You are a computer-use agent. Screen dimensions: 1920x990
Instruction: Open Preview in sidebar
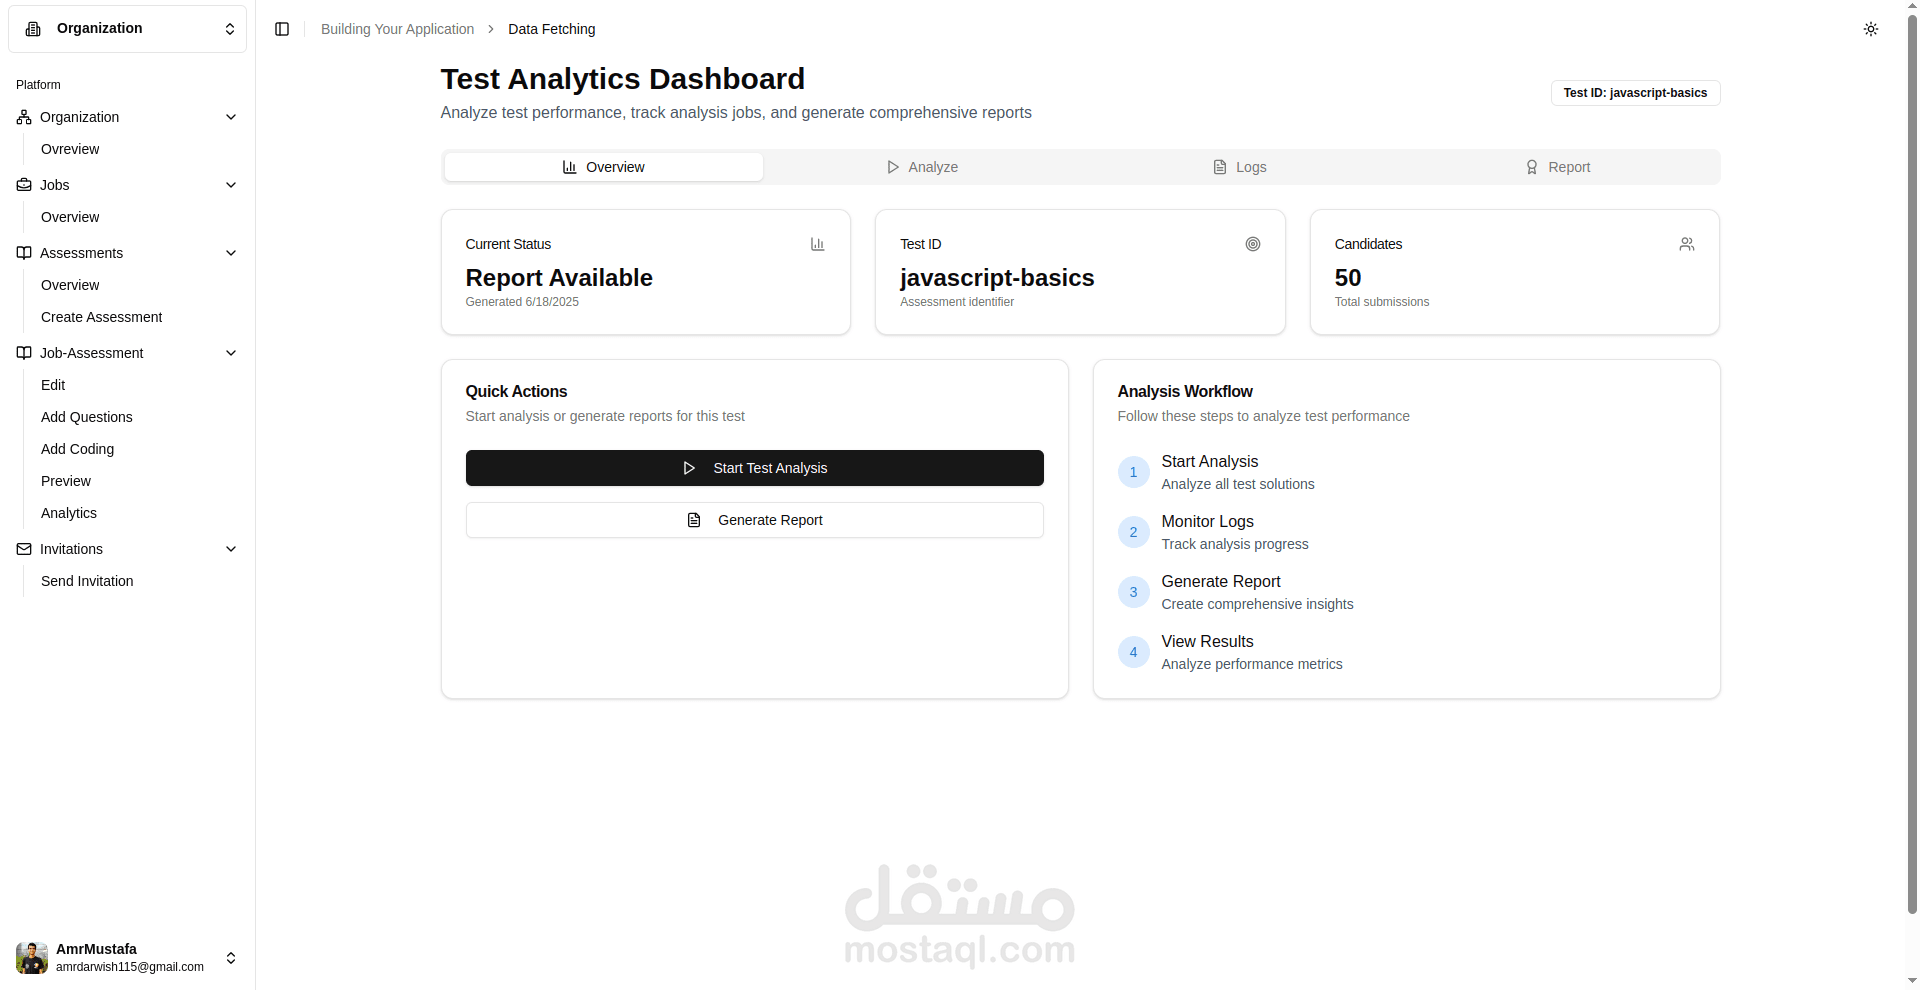(x=66, y=481)
